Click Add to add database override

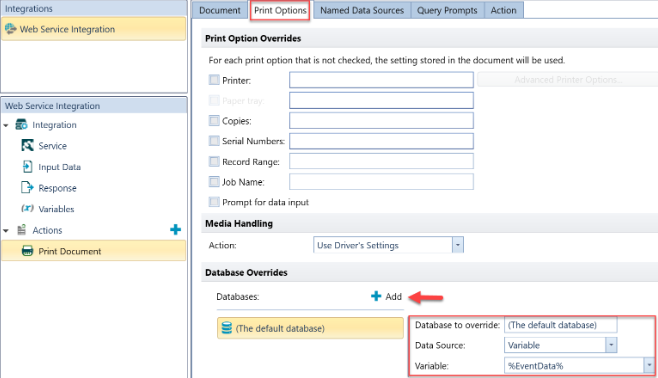tap(386, 297)
